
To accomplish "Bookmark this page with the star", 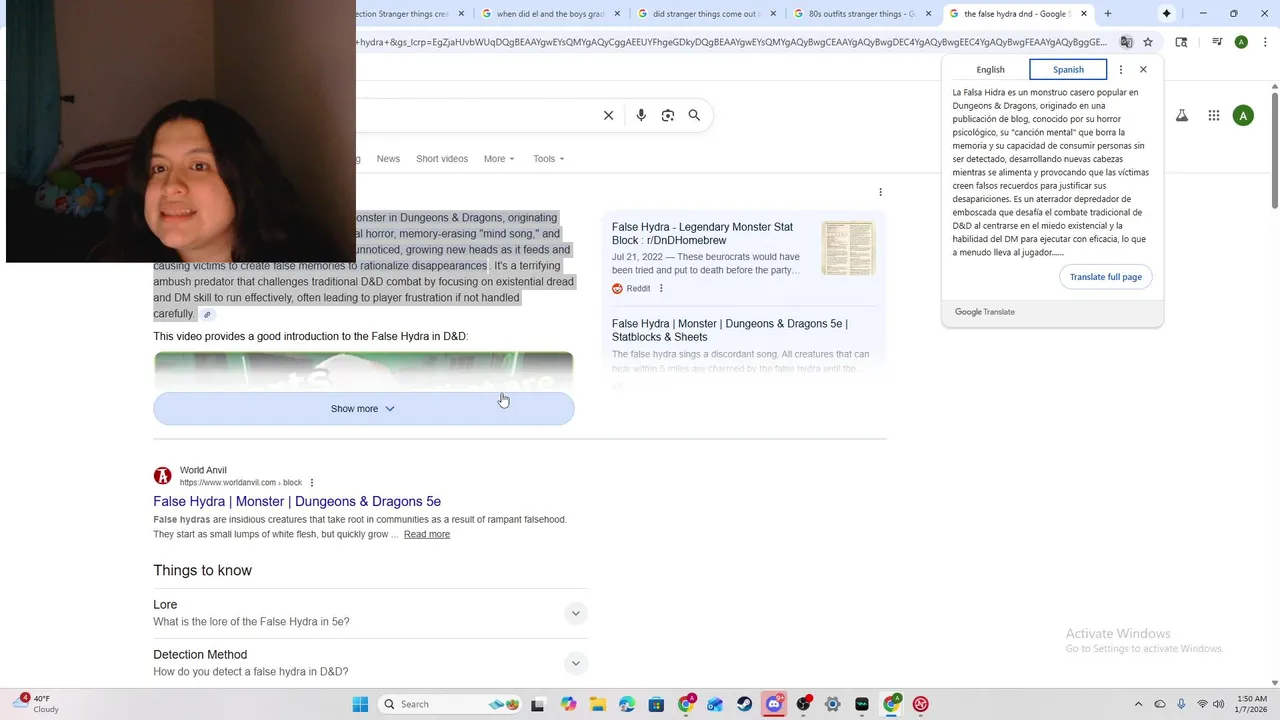I will click(x=1148, y=42).
